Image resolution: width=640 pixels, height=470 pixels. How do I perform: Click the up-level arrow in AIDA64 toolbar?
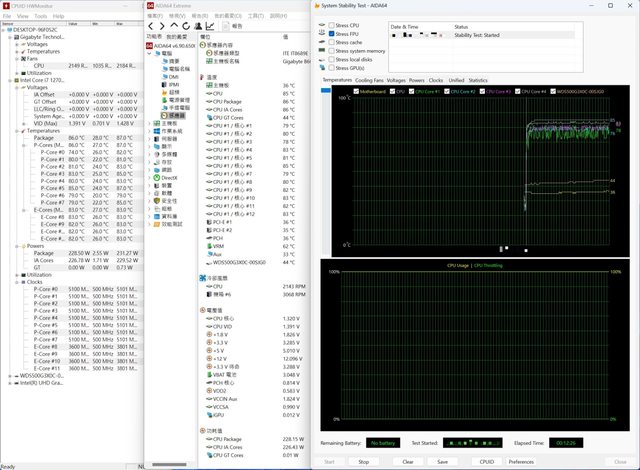click(175, 27)
